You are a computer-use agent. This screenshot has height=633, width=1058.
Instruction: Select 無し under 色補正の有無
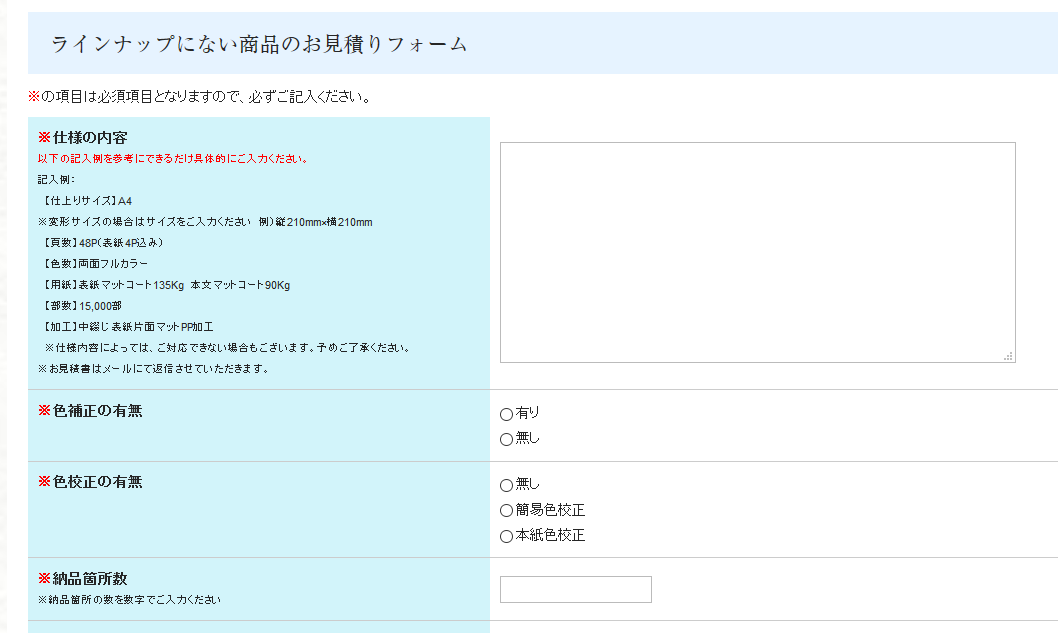point(506,439)
